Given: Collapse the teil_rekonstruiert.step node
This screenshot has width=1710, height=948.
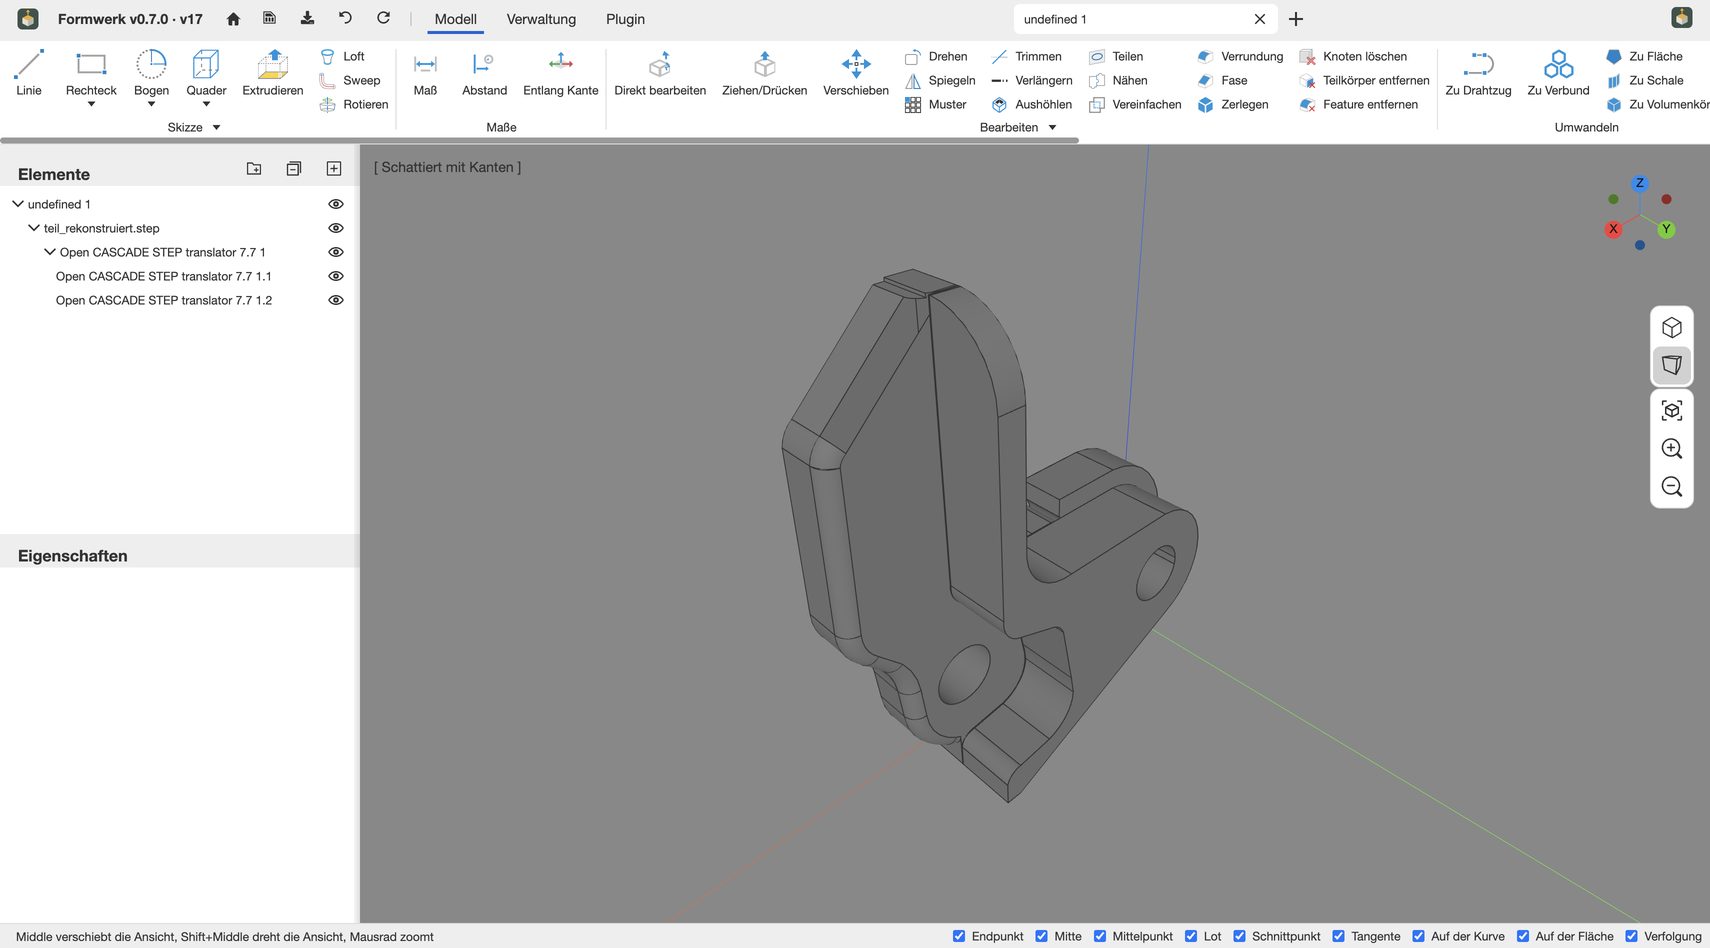Looking at the screenshot, I should pos(34,228).
